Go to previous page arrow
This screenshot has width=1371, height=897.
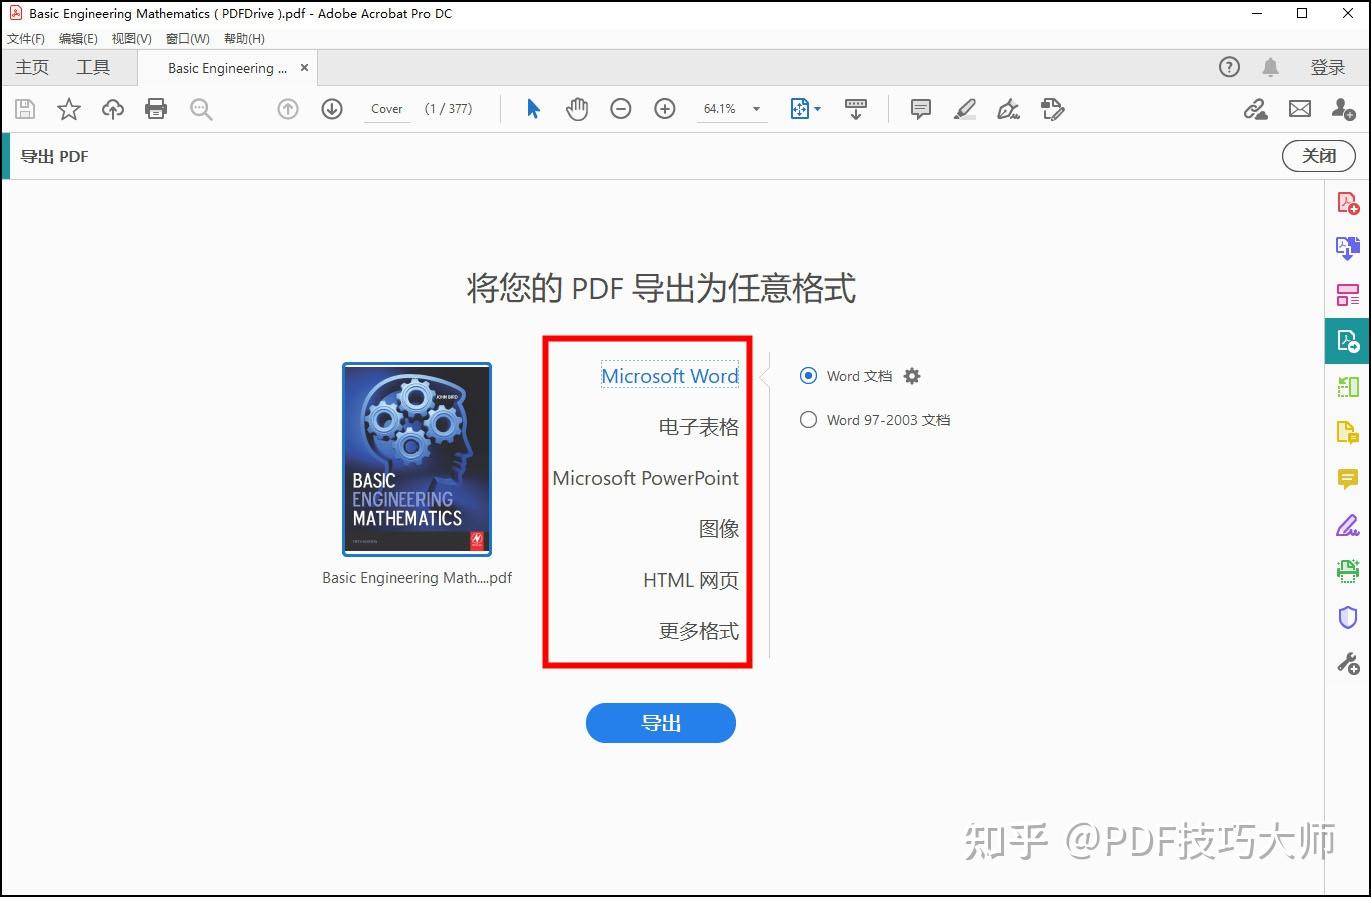(x=288, y=109)
